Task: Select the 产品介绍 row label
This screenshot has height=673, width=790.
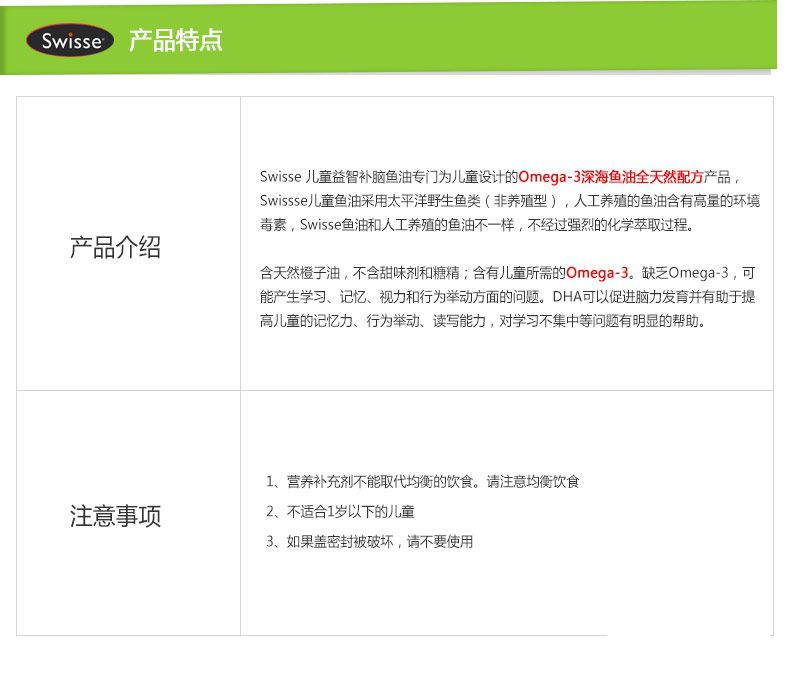Action: pos(115,248)
